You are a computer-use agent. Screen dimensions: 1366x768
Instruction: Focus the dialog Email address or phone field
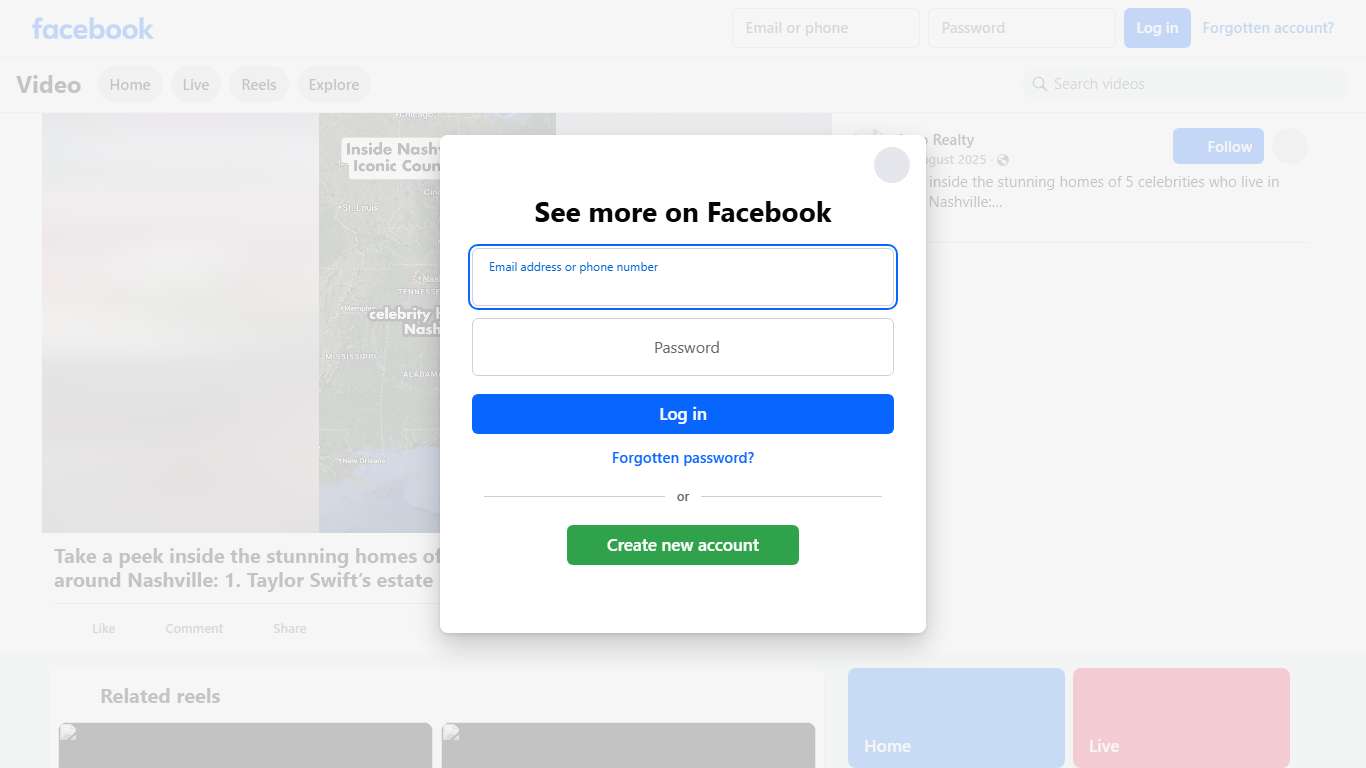(683, 277)
